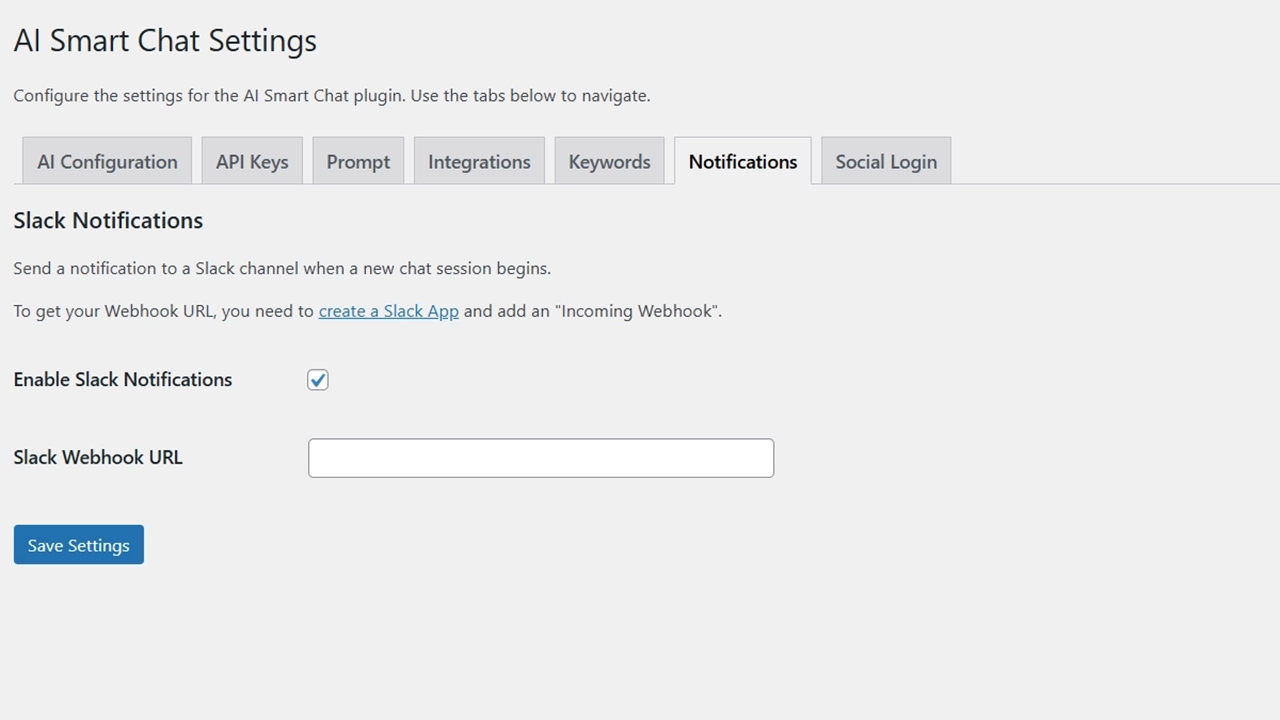Click the quoted "Incoming Webhook" text
1280x720 pixels.
[x=638, y=311]
